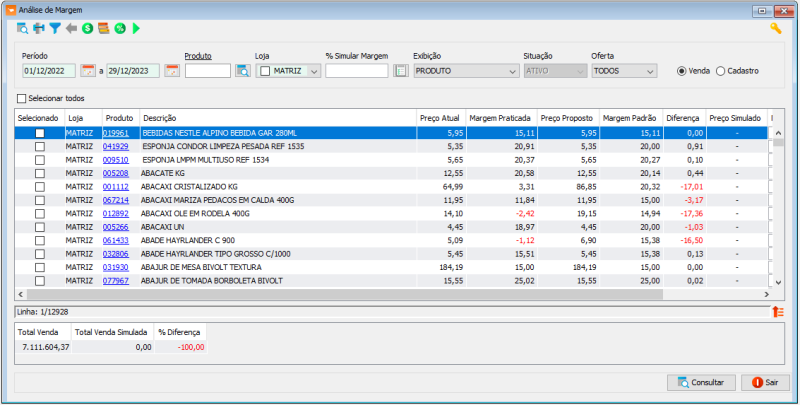
Task: Open product link 001112
Action: (x=116, y=187)
